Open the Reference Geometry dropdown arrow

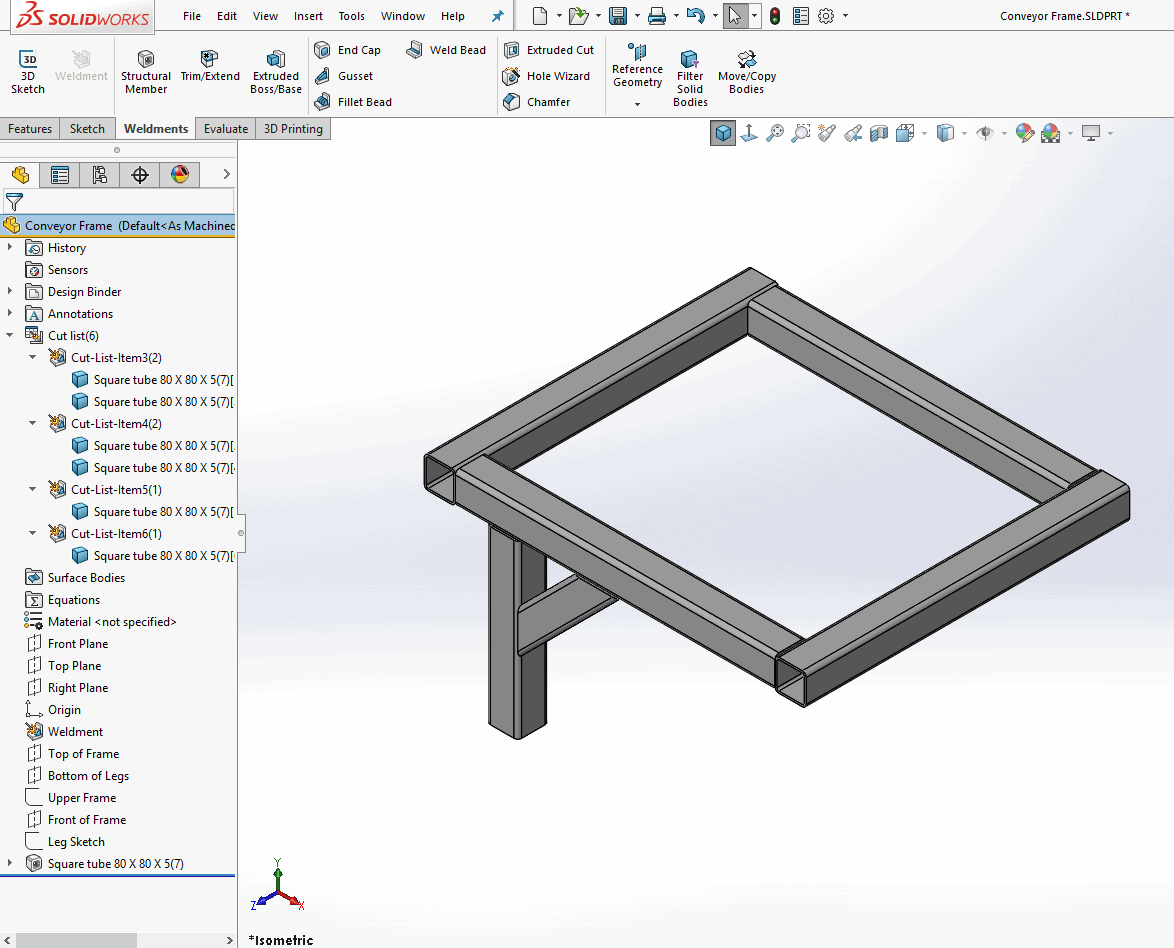pos(637,104)
